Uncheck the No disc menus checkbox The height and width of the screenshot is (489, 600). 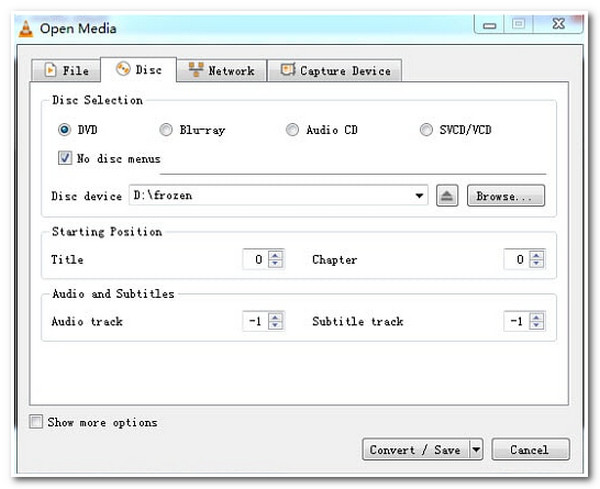(65, 158)
